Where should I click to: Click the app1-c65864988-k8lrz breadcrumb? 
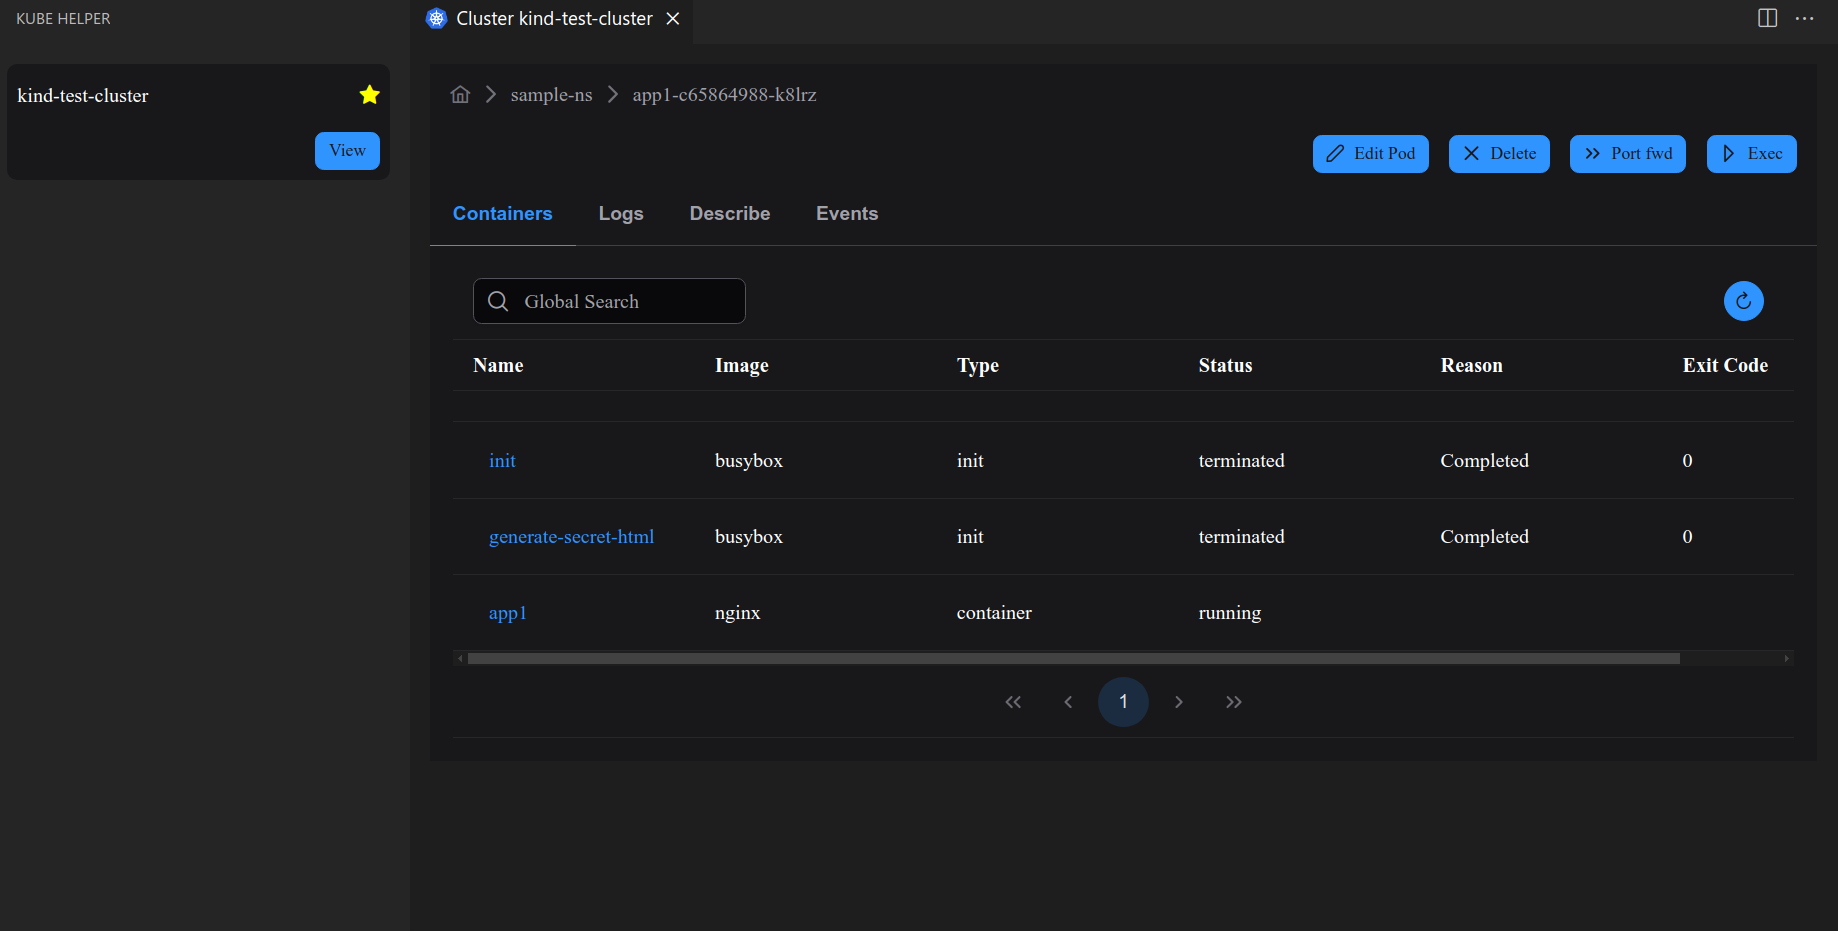pos(724,95)
